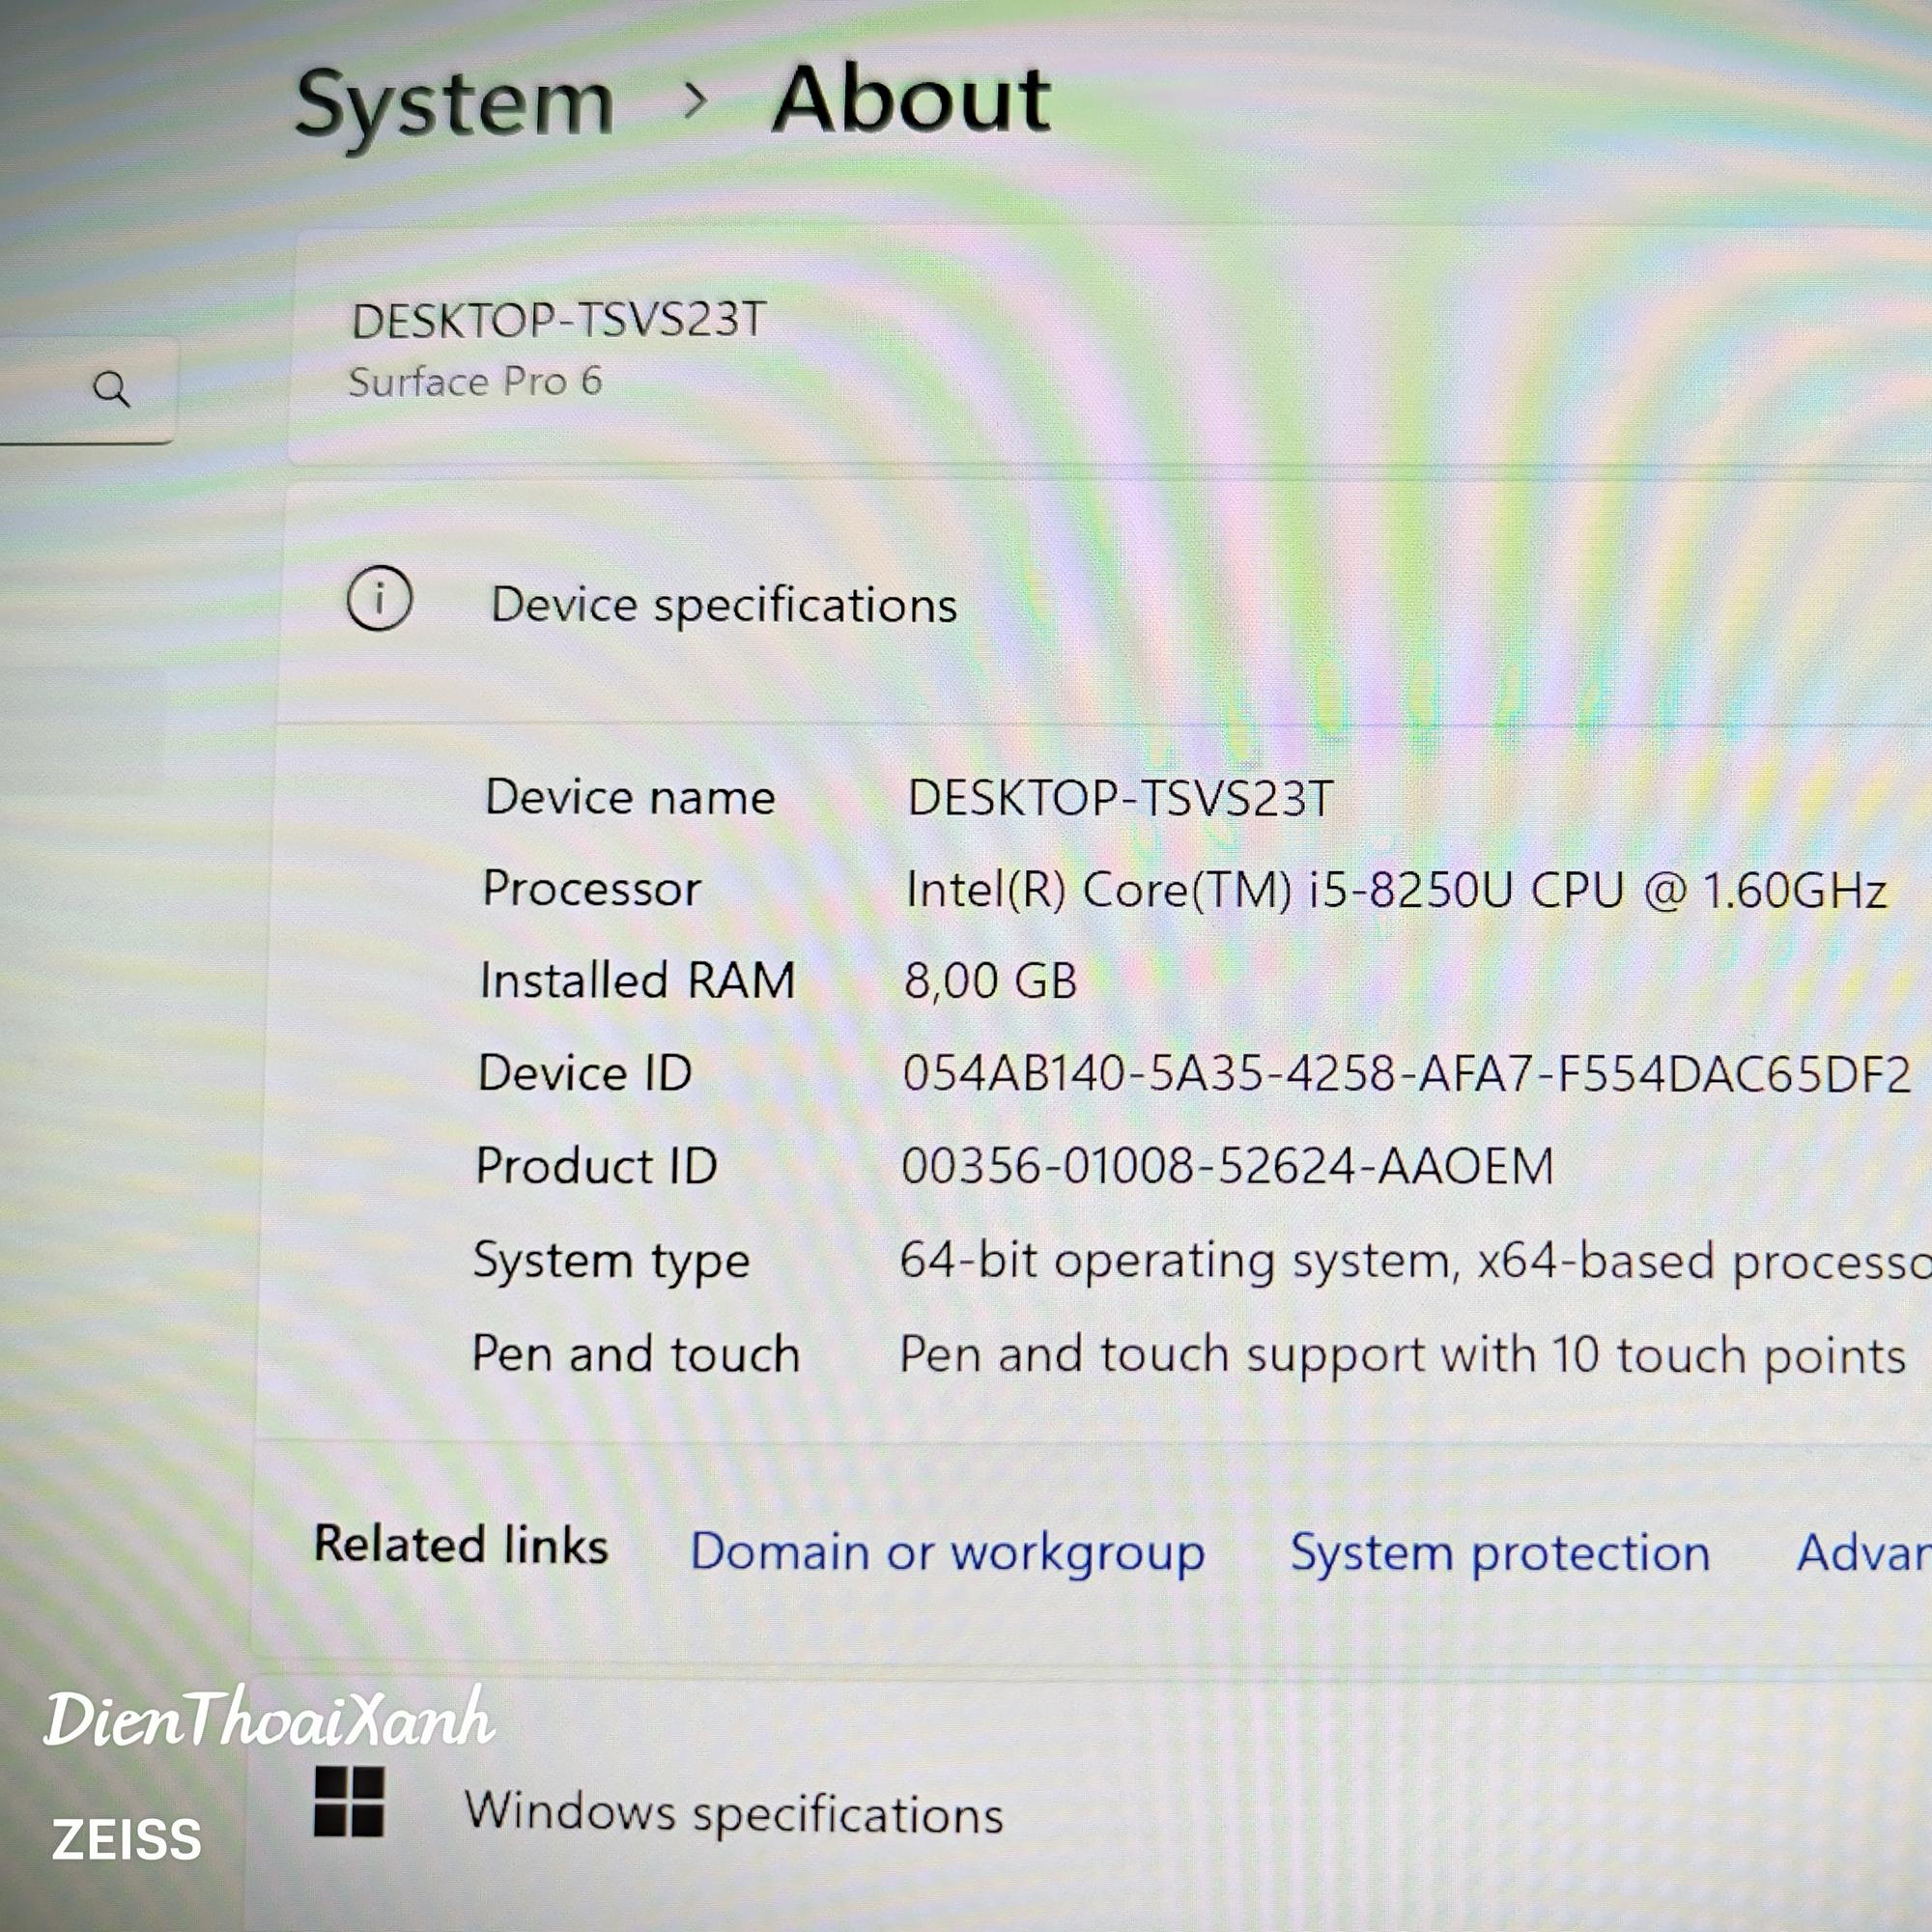The image size is (1932, 1932).
Task: Click the Installed RAM label
Action: (x=637, y=981)
